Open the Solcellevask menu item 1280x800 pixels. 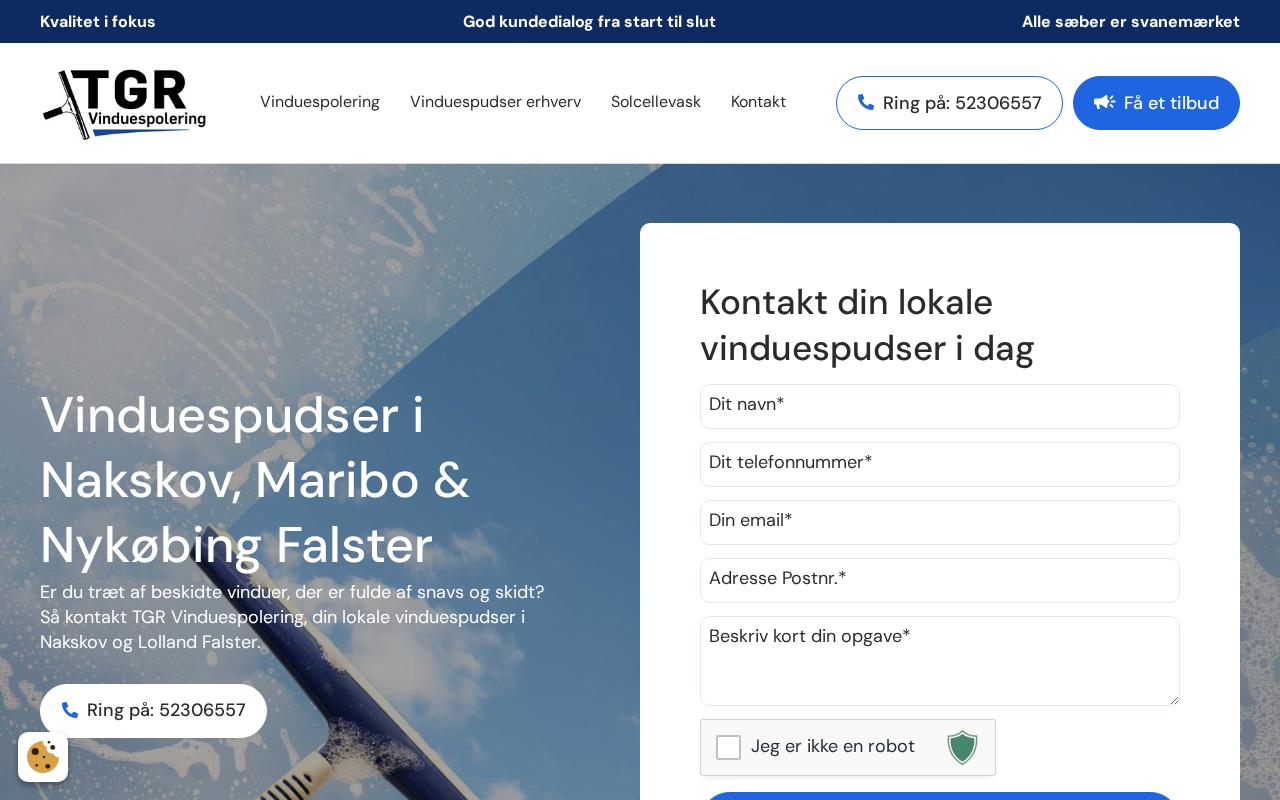click(x=656, y=102)
